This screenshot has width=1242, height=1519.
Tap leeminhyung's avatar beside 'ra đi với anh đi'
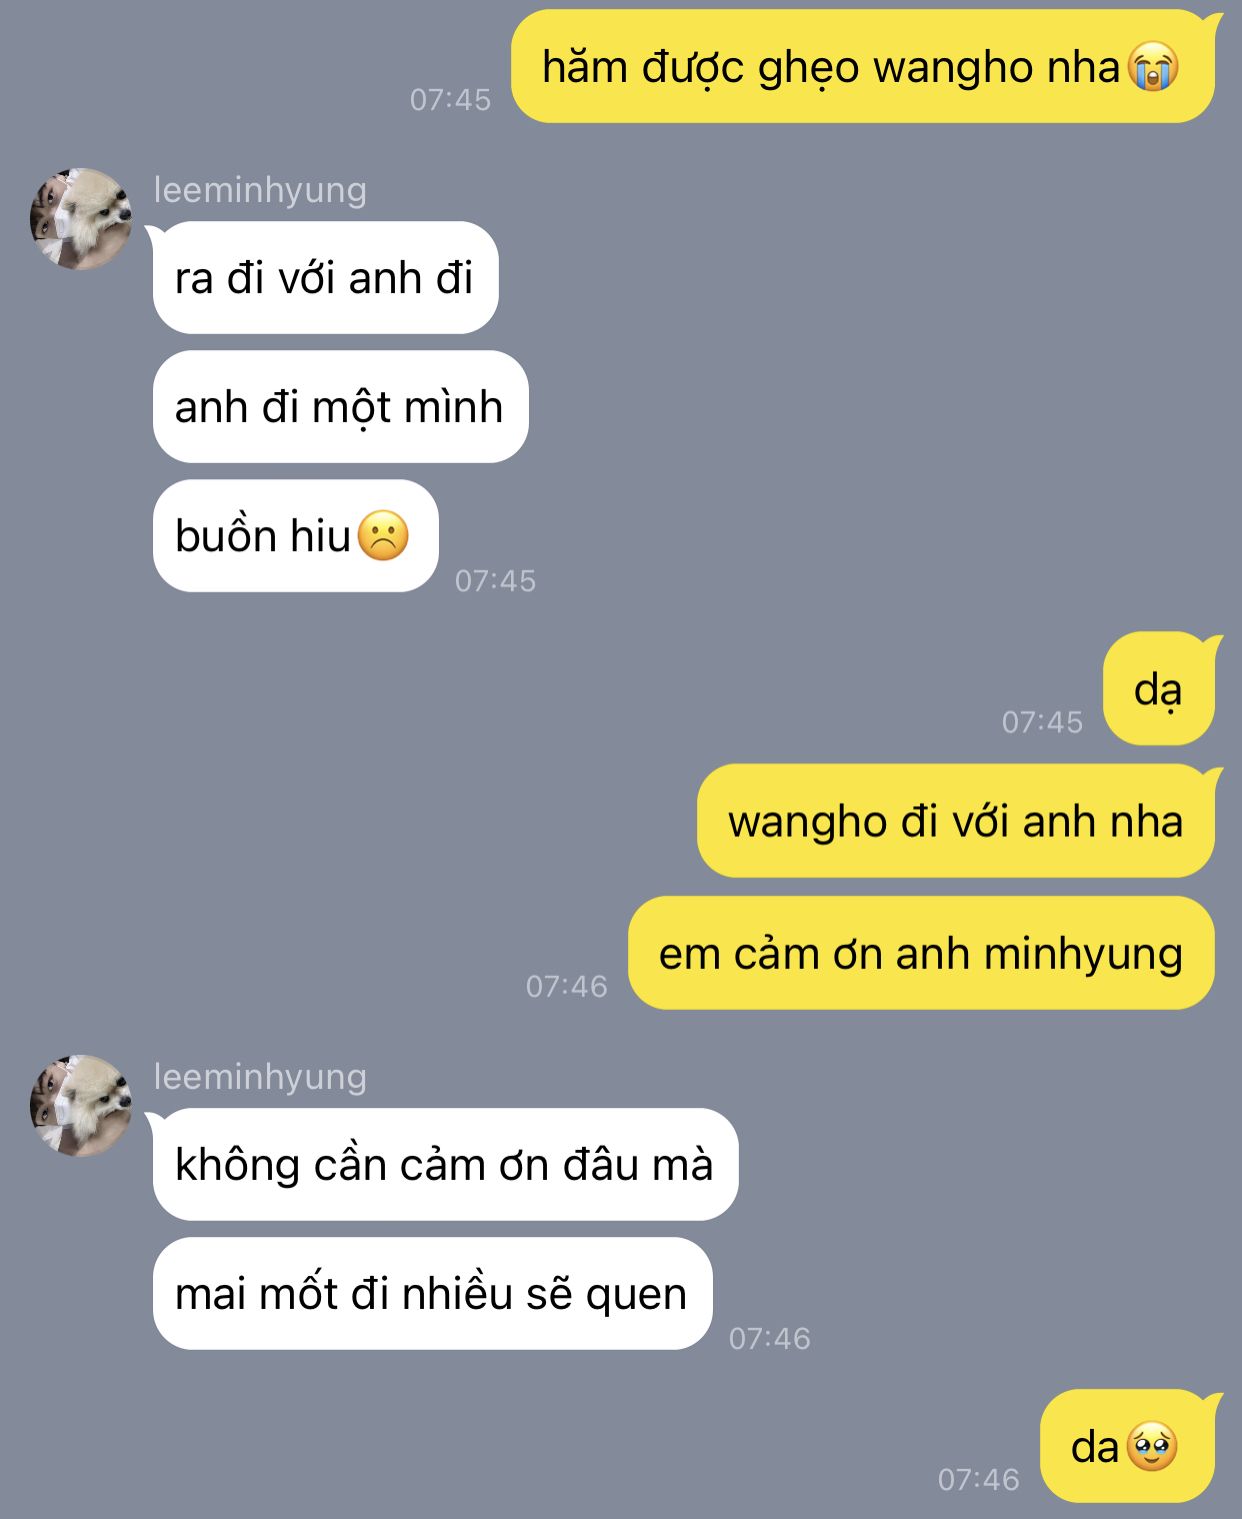tap(81, 218)
